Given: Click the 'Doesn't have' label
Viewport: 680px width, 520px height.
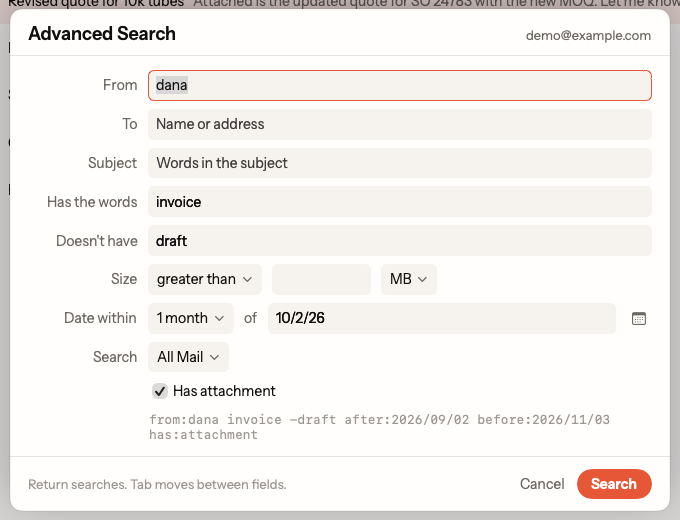Looking at the screenshot, I should coord(97,241).
